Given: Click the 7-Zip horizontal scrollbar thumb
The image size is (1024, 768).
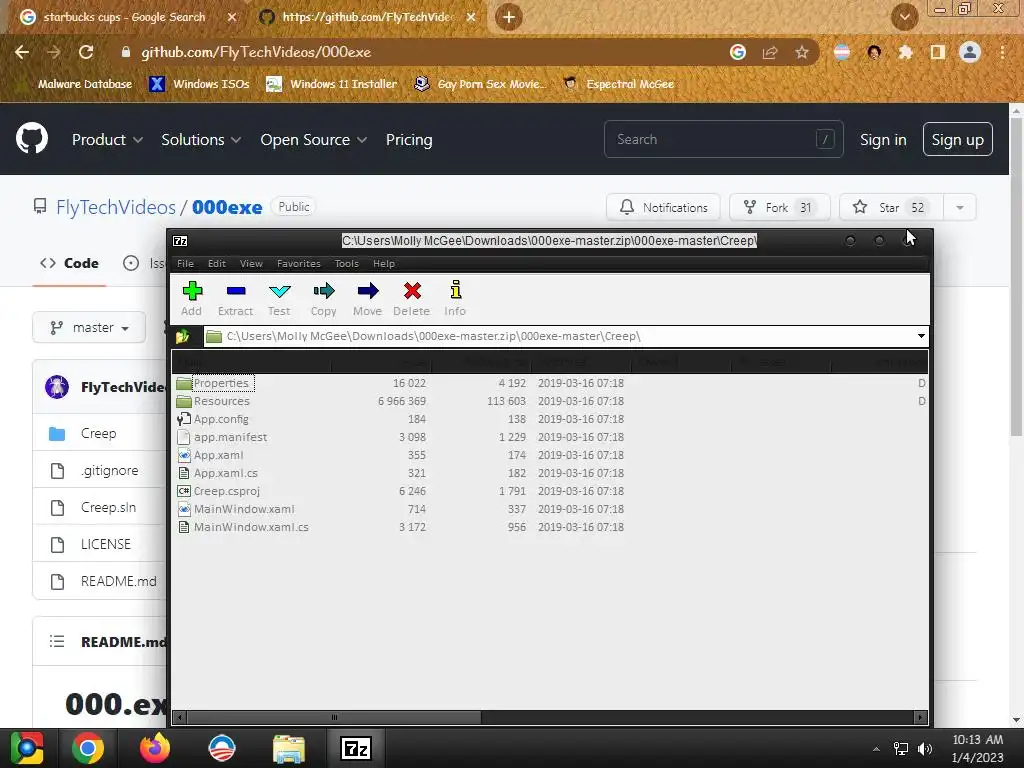Looking at the screenshot, I should click(333, 717).
